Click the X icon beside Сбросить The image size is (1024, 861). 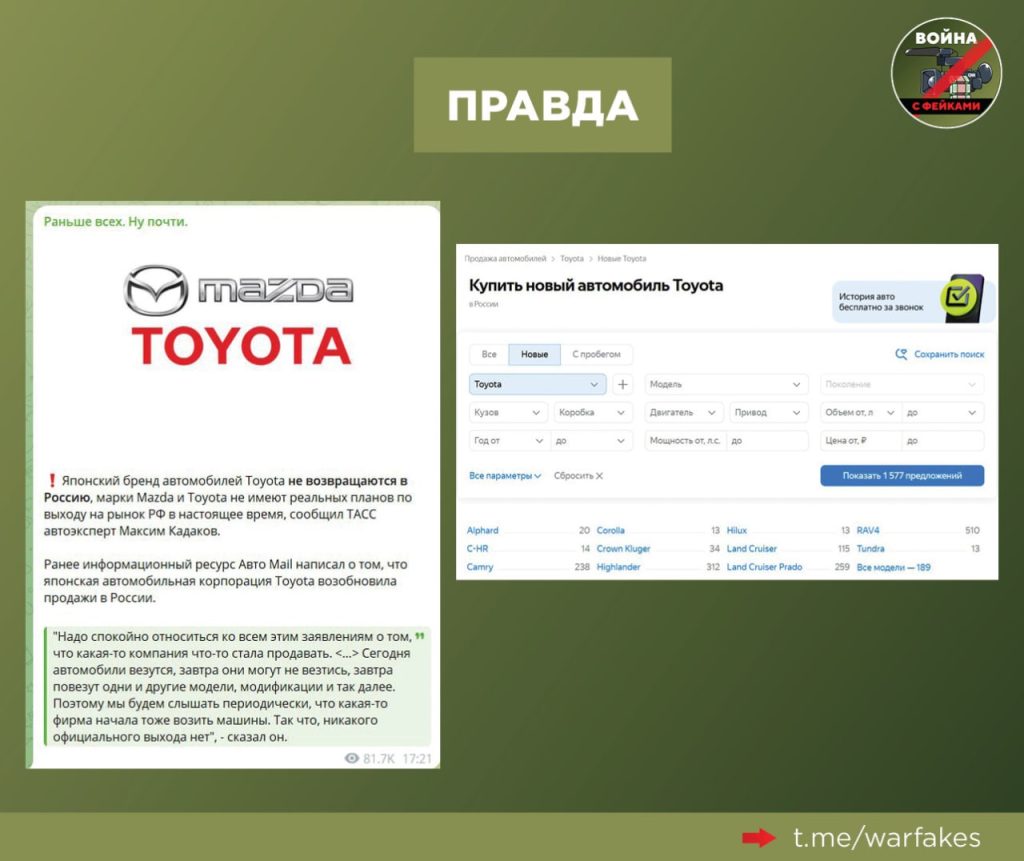[x=600, y=476]
